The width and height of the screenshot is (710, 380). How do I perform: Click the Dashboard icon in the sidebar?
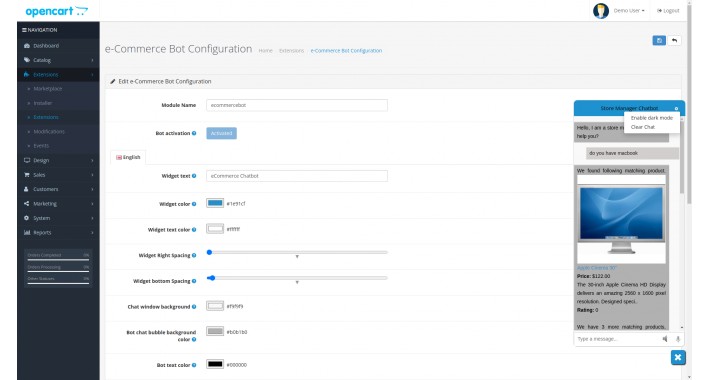coord(27,46)
